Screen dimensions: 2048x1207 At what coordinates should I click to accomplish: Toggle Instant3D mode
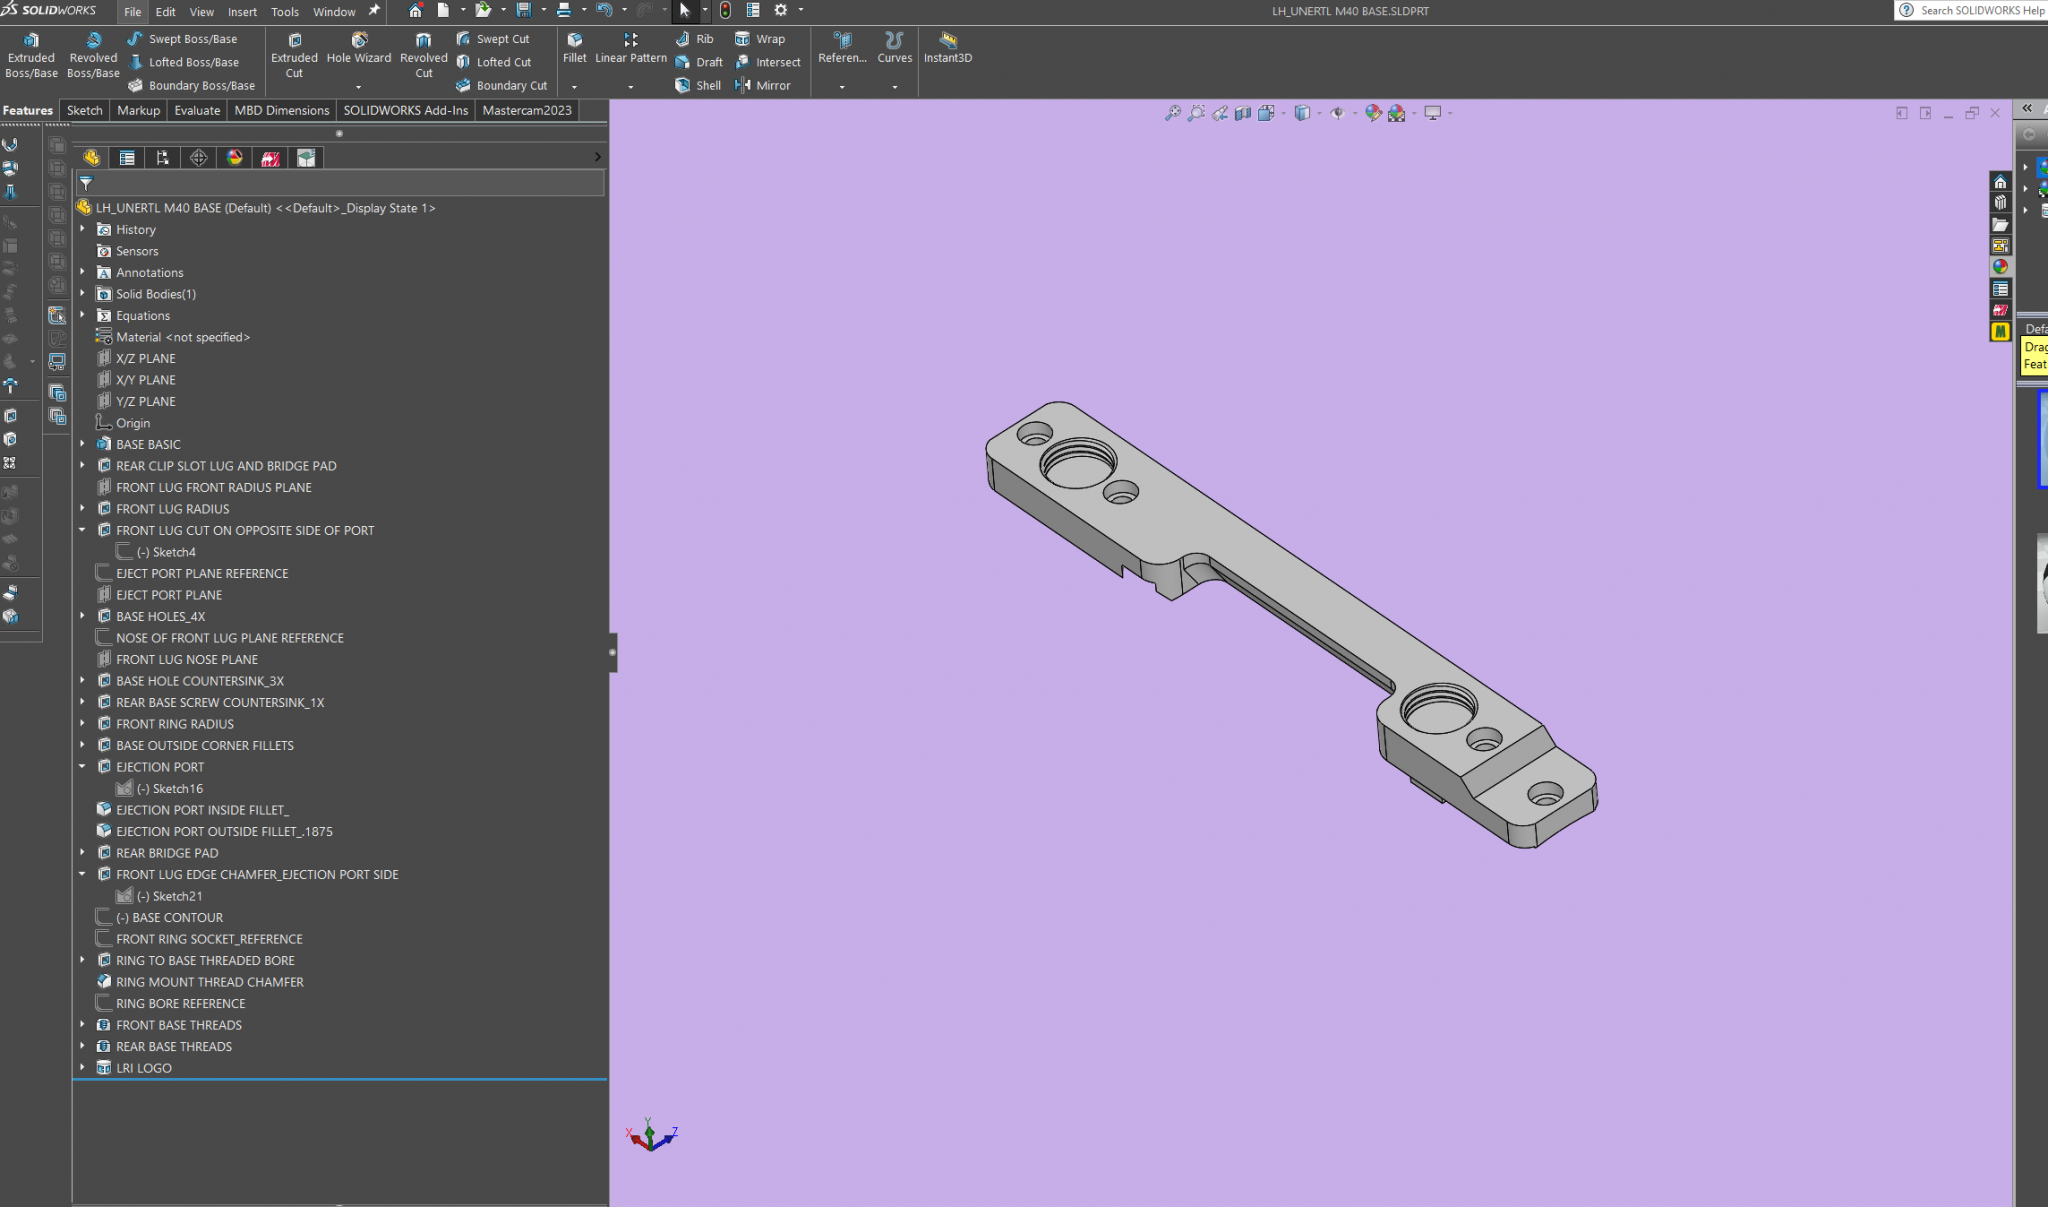pyautogui.click(x=947, y=47)
